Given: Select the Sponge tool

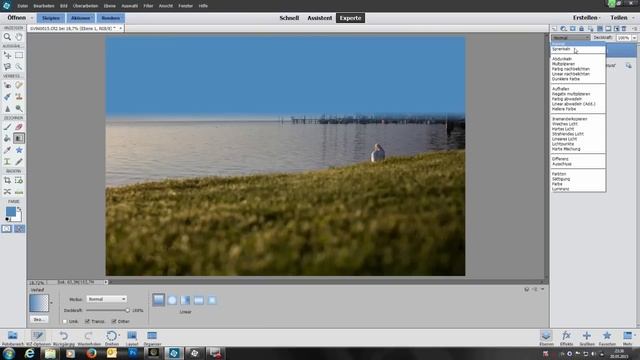Looking at the screenshot, I should (x=19, y=109).
